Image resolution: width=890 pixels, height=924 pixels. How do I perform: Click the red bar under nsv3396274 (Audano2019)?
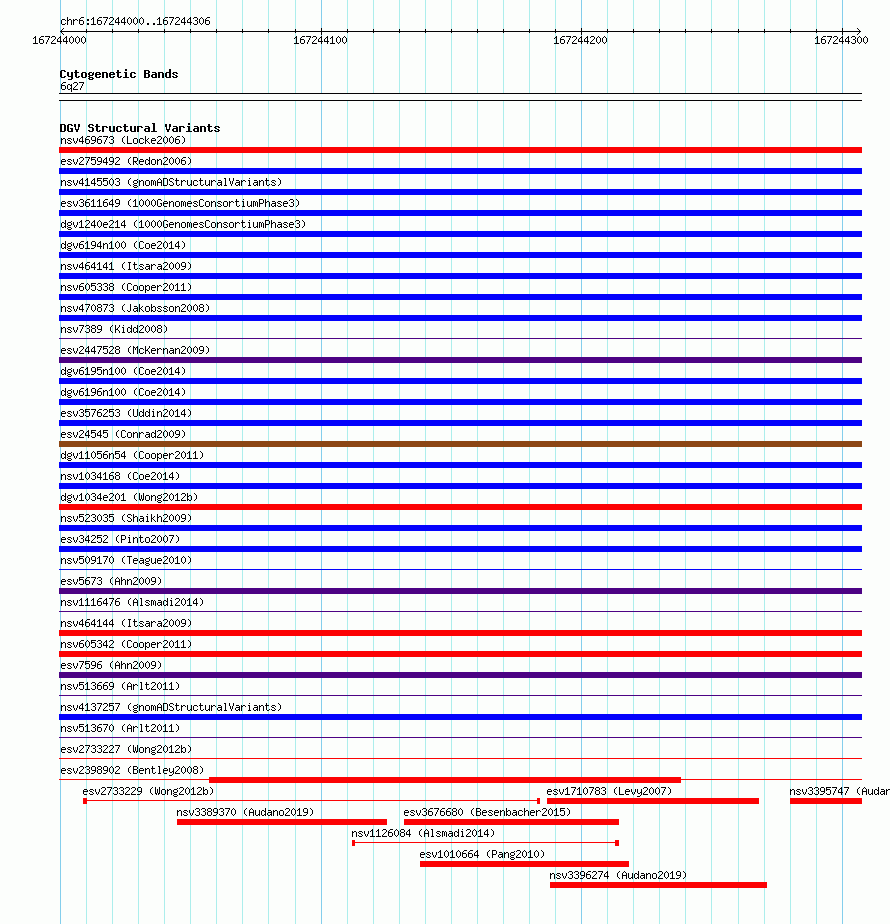658,885
